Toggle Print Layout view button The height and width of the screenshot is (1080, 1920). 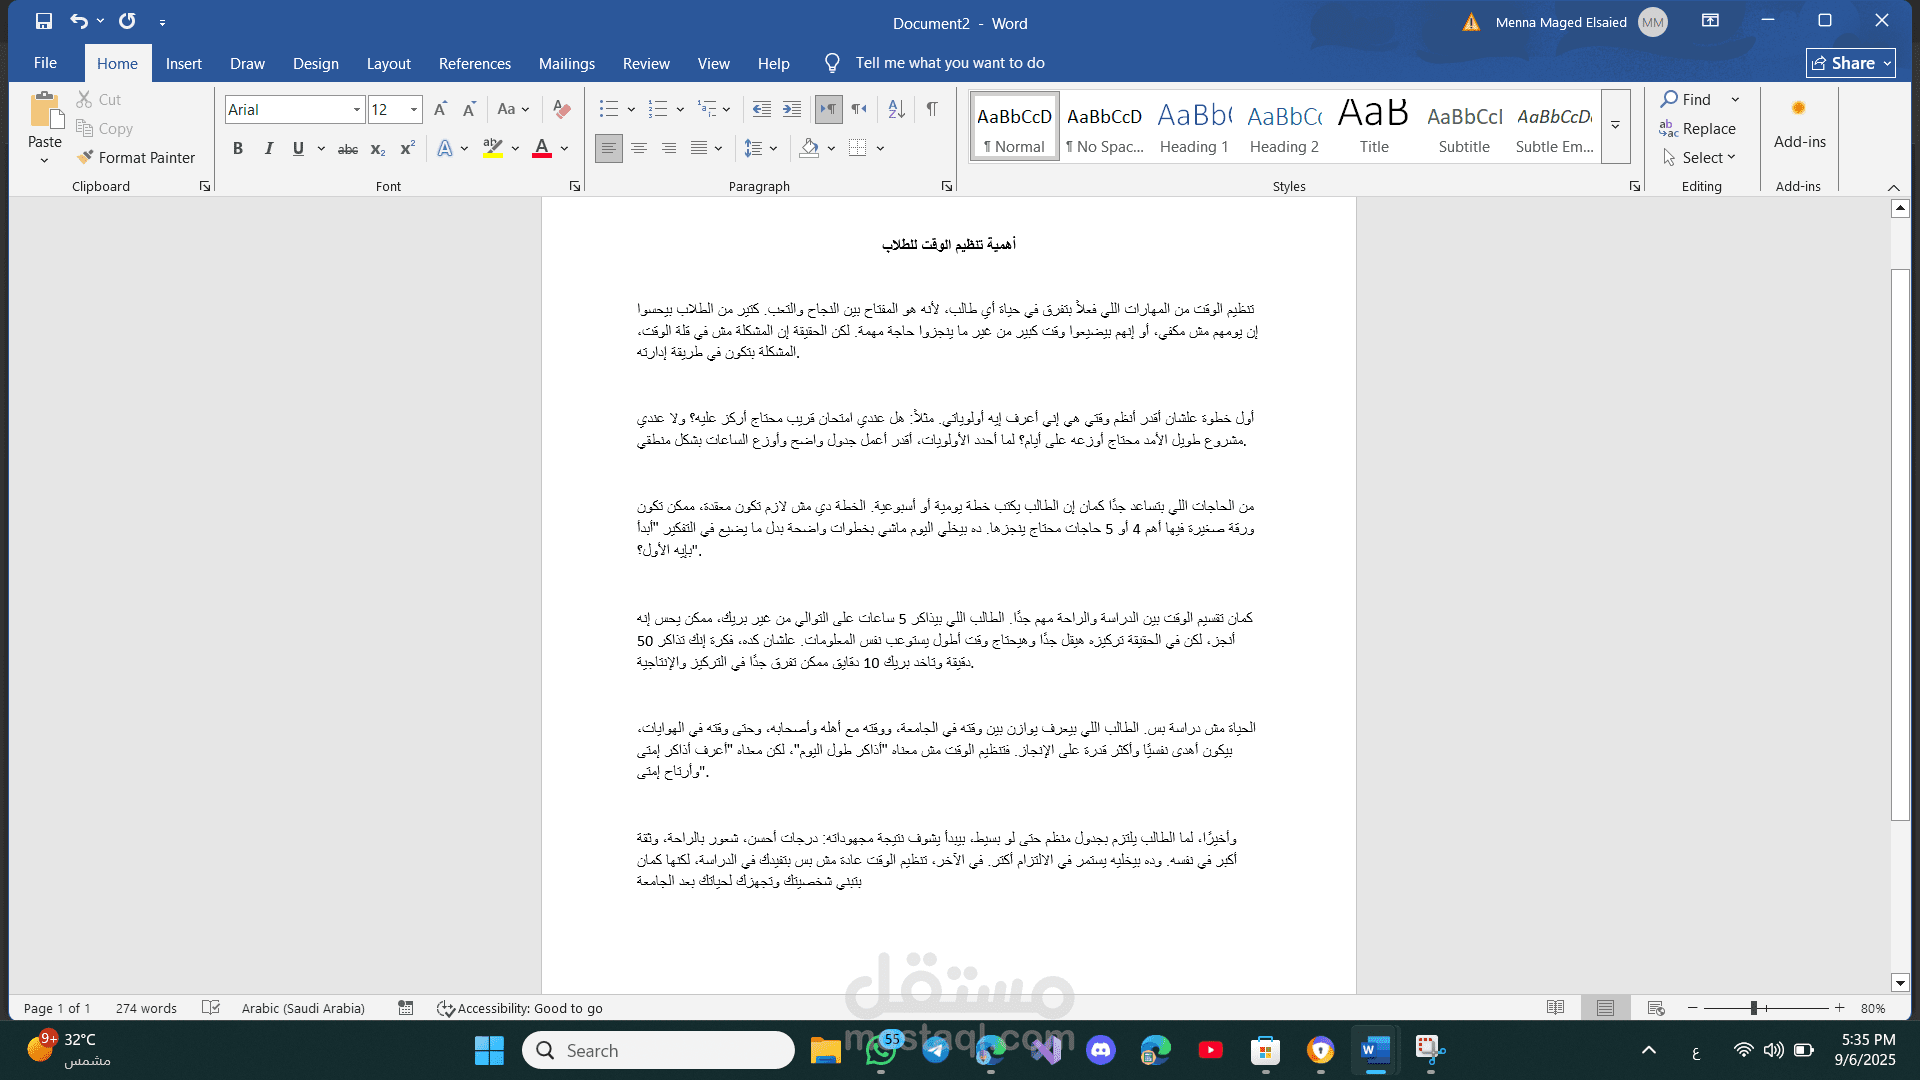pyautogui.click(x=1605, y=1007)
